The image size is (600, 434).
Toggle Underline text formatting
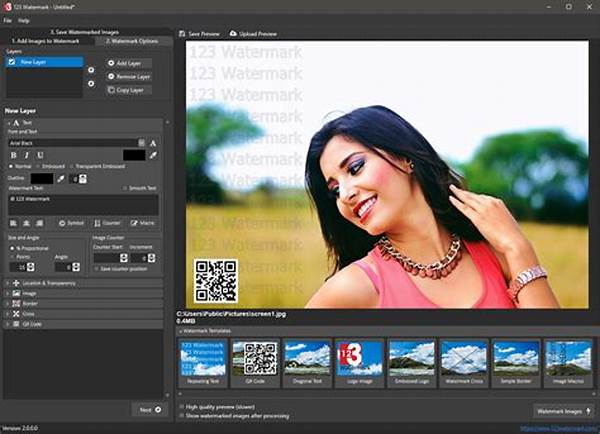38,155
